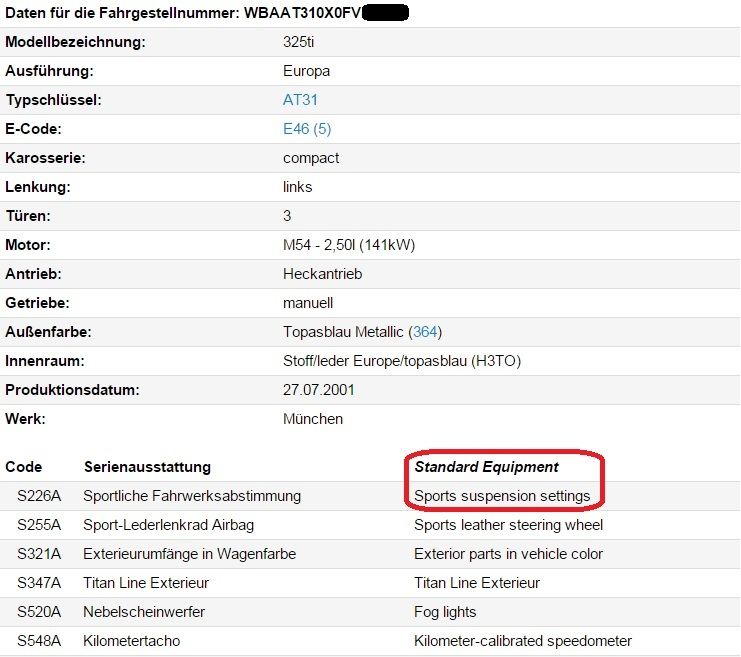Click the 'compact' Karosserie value
The height and width of the screenshot is (657, 741).
click(311, 158)
